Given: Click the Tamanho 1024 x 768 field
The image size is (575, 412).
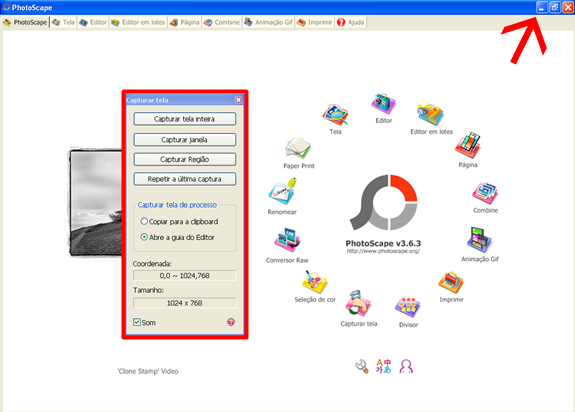Looking at the screenshot, I should click(184, 303).
